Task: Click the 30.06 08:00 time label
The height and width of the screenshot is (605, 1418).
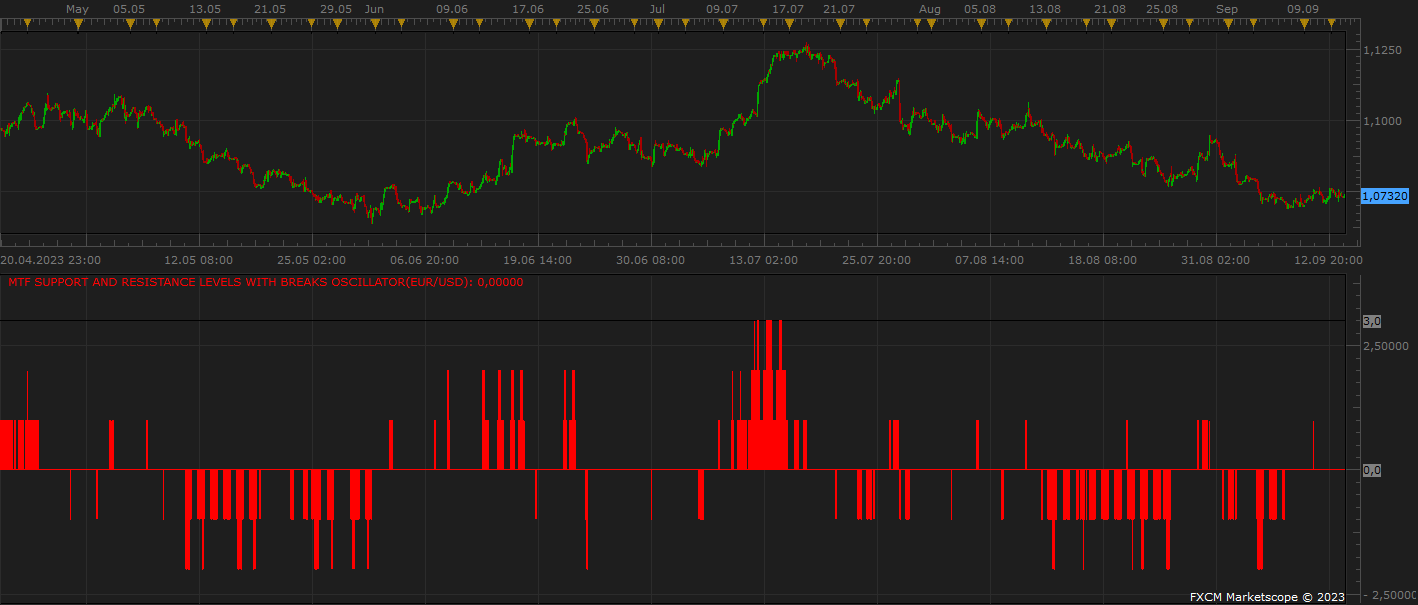Action: coord(651,260)
